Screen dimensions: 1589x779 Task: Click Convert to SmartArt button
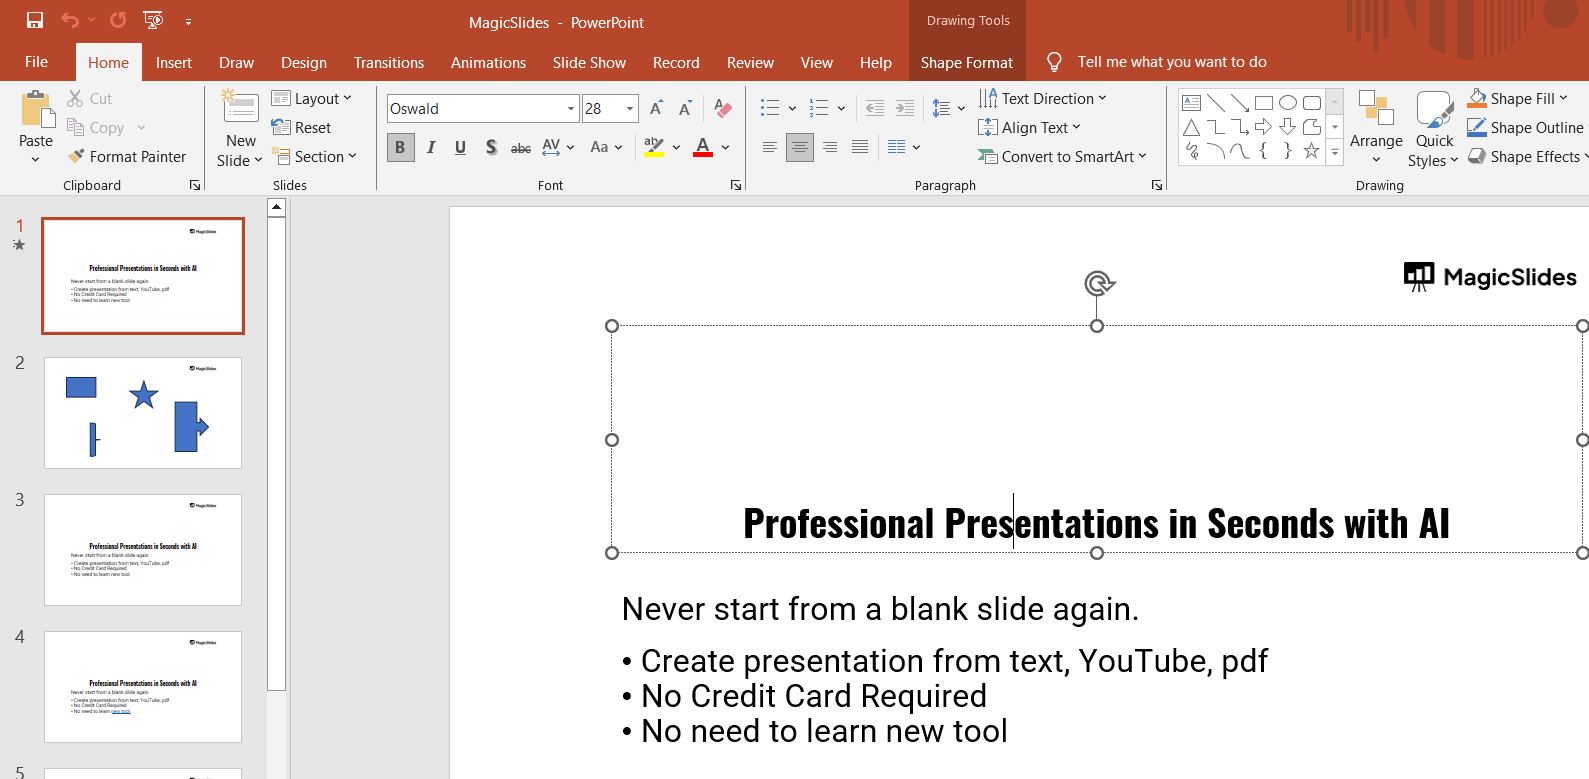point(1062,156)
